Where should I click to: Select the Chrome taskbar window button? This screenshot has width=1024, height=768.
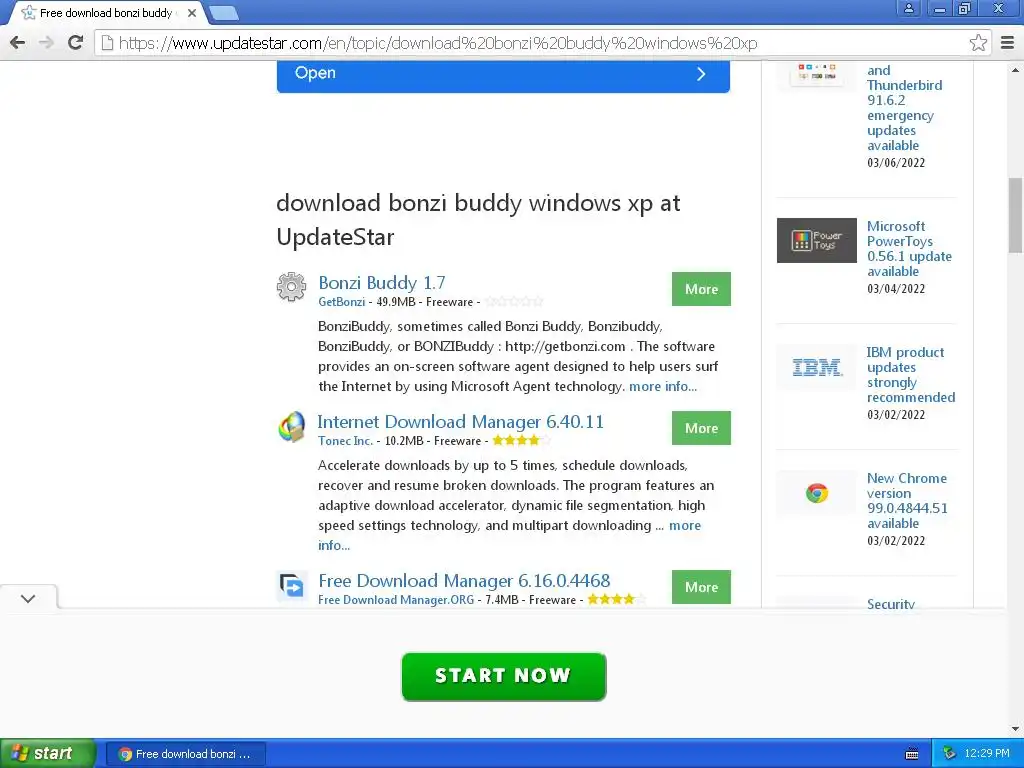tap(185, 754)
